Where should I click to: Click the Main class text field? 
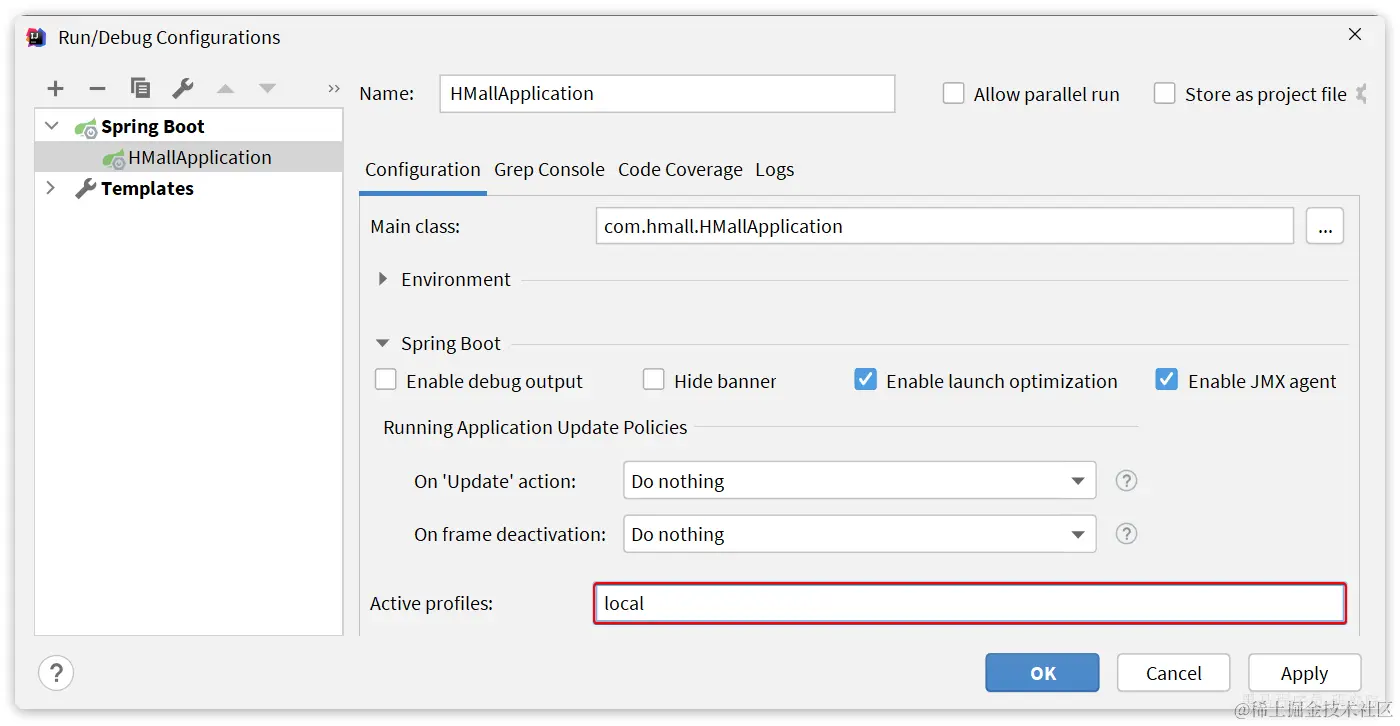(945, 226)
